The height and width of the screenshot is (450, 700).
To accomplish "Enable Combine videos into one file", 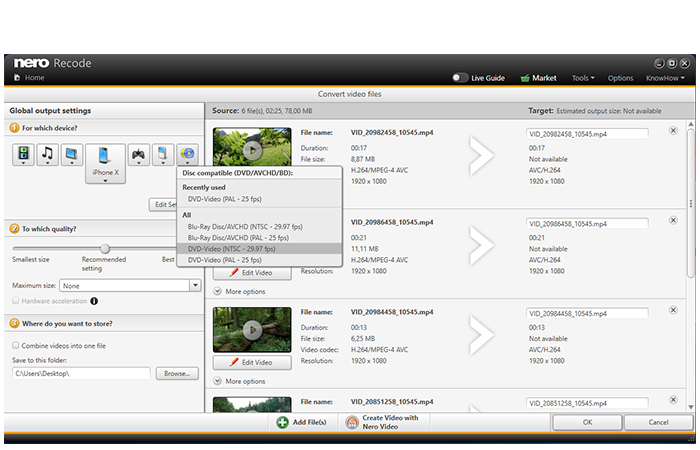I will 16,345.
